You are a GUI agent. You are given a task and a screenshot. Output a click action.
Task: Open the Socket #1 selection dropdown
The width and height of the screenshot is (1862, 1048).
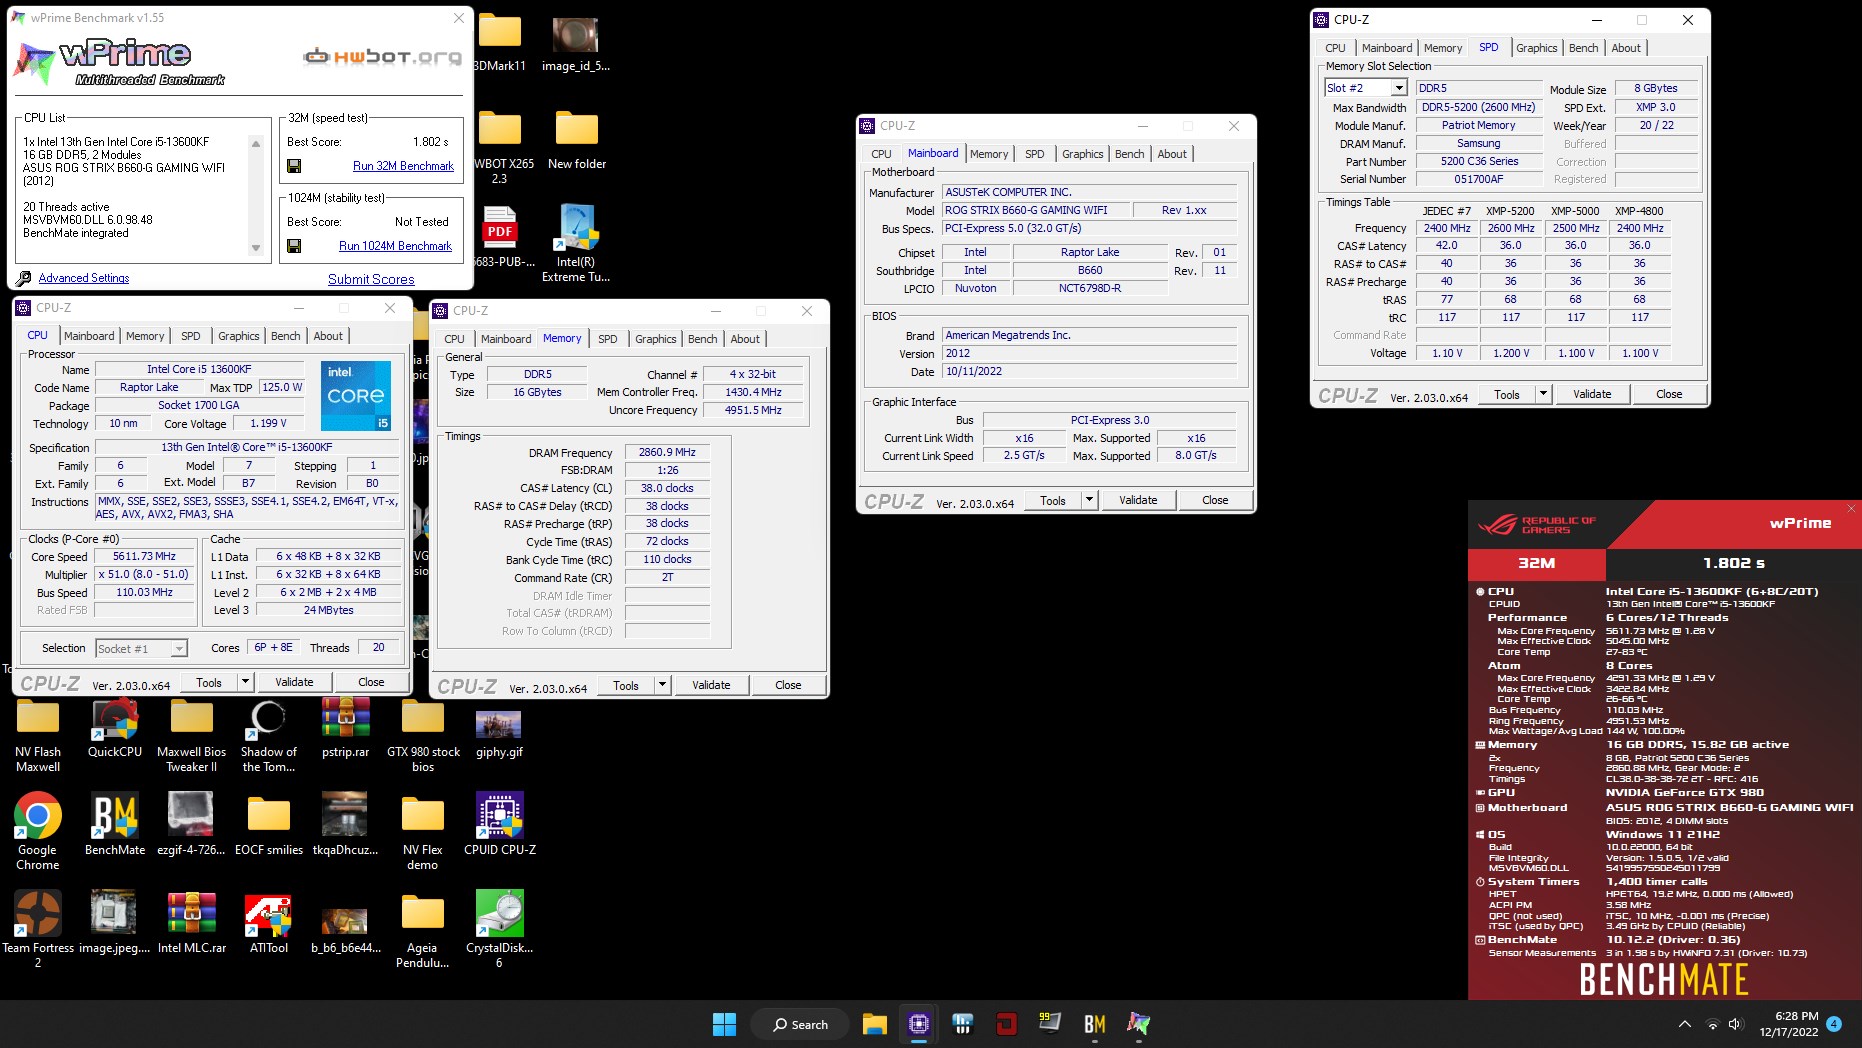pyautogui.click(x=179, y=649)
